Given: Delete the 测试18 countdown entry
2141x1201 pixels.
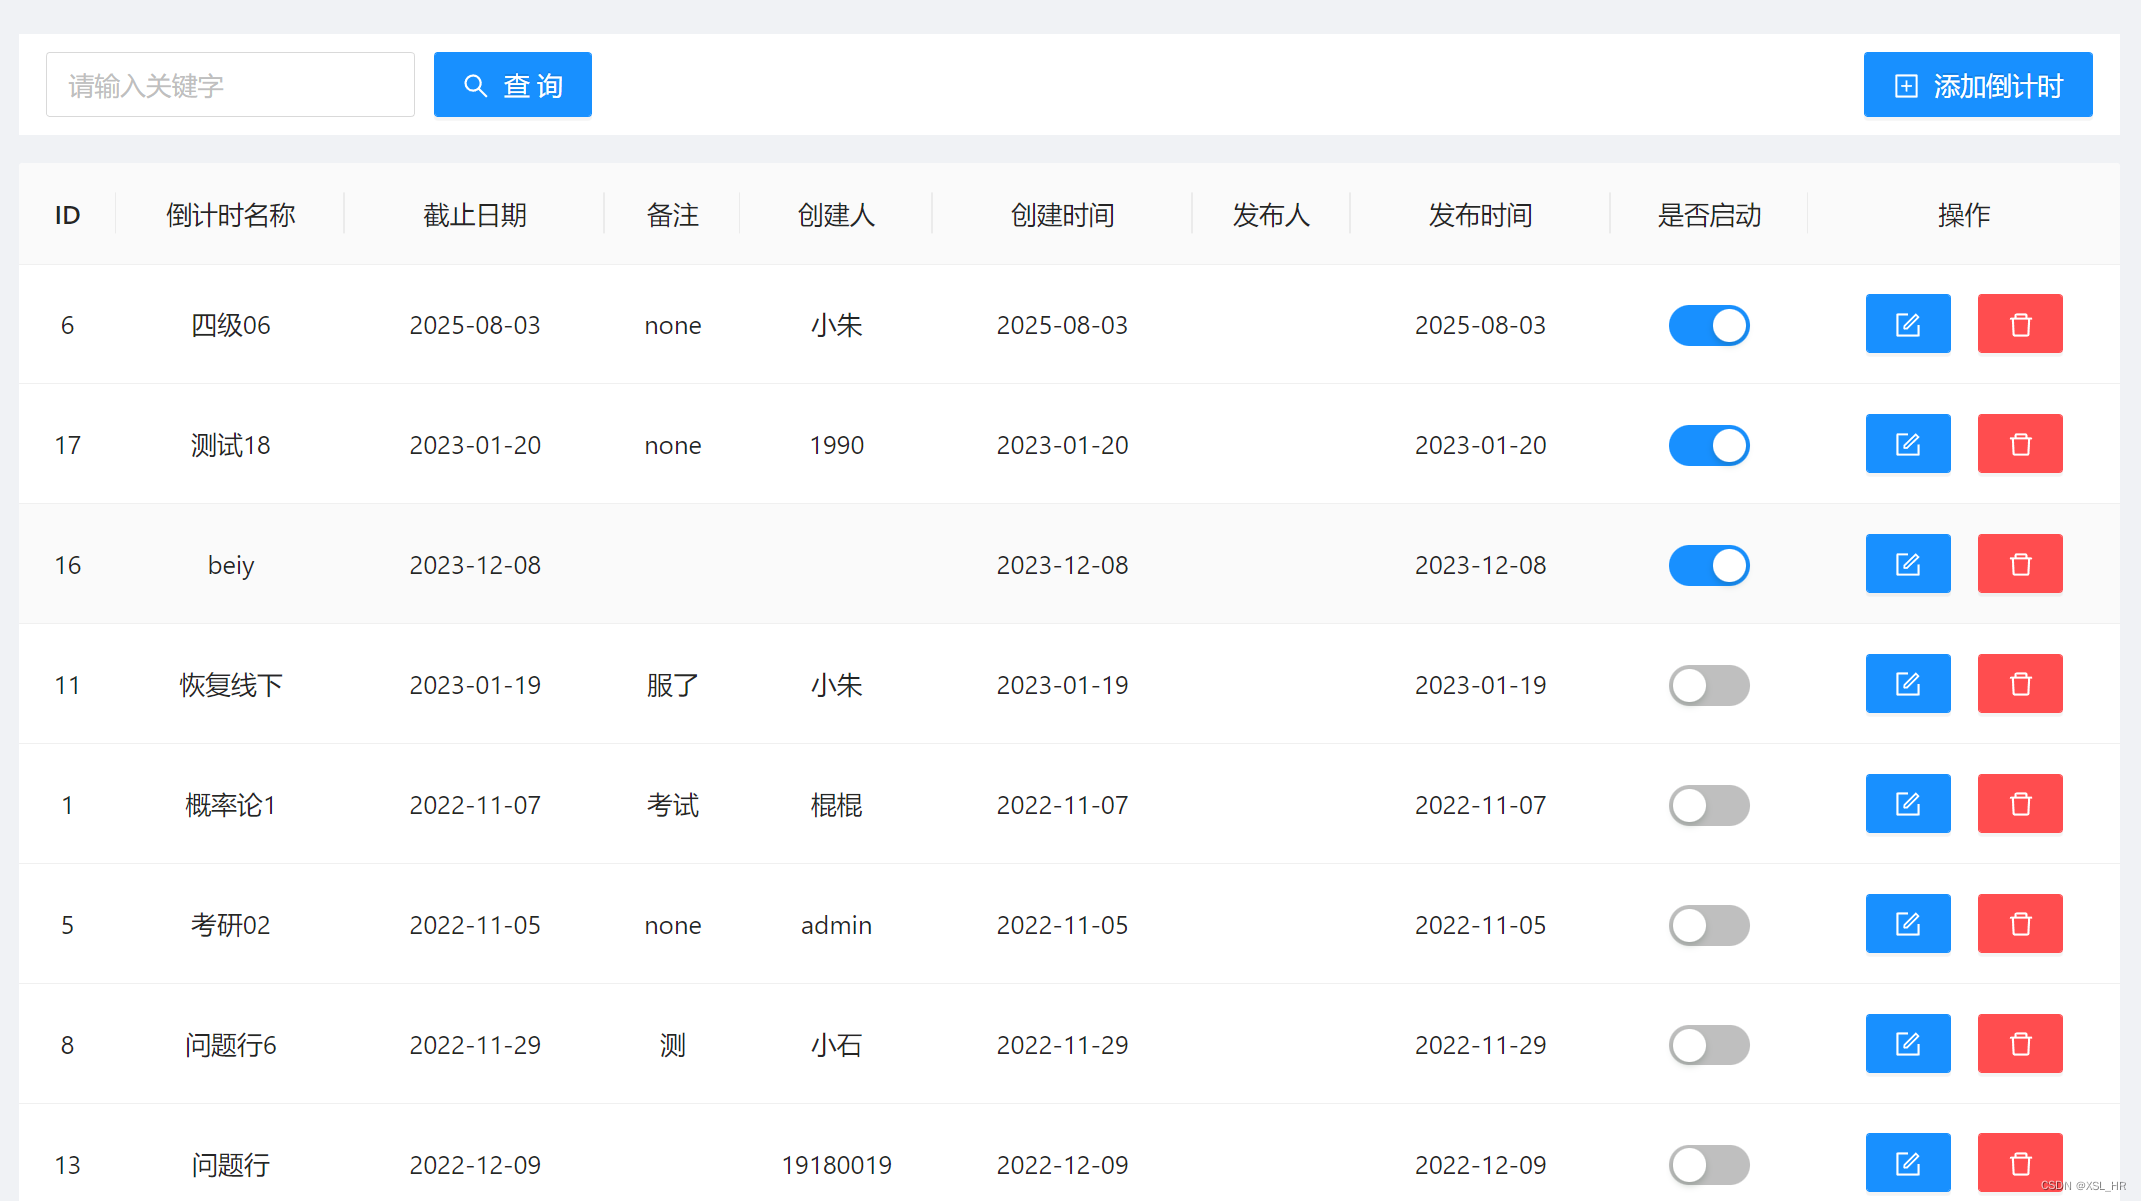Looking at the screenshot, I should tap(2019, 444).
